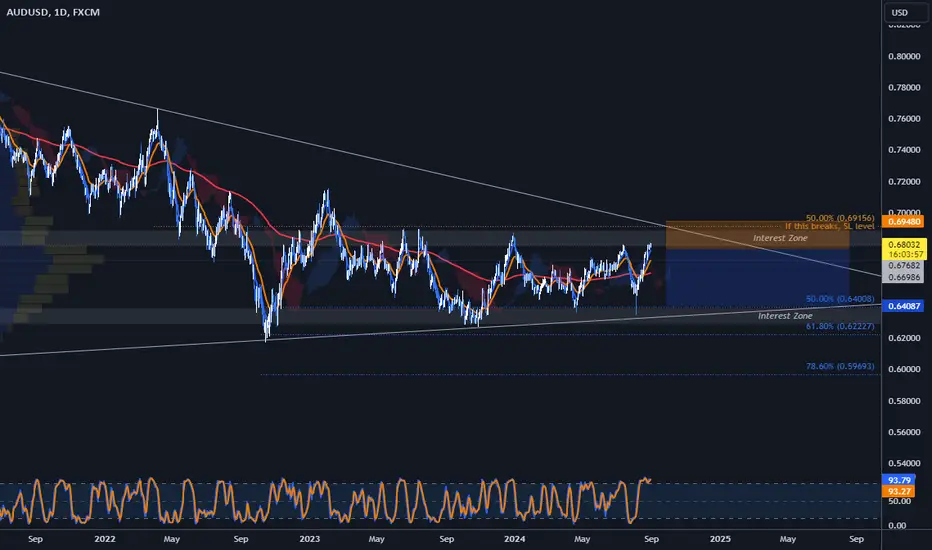Click the 0.74000 price scale label
932x550 pixels.
(904, 150)
